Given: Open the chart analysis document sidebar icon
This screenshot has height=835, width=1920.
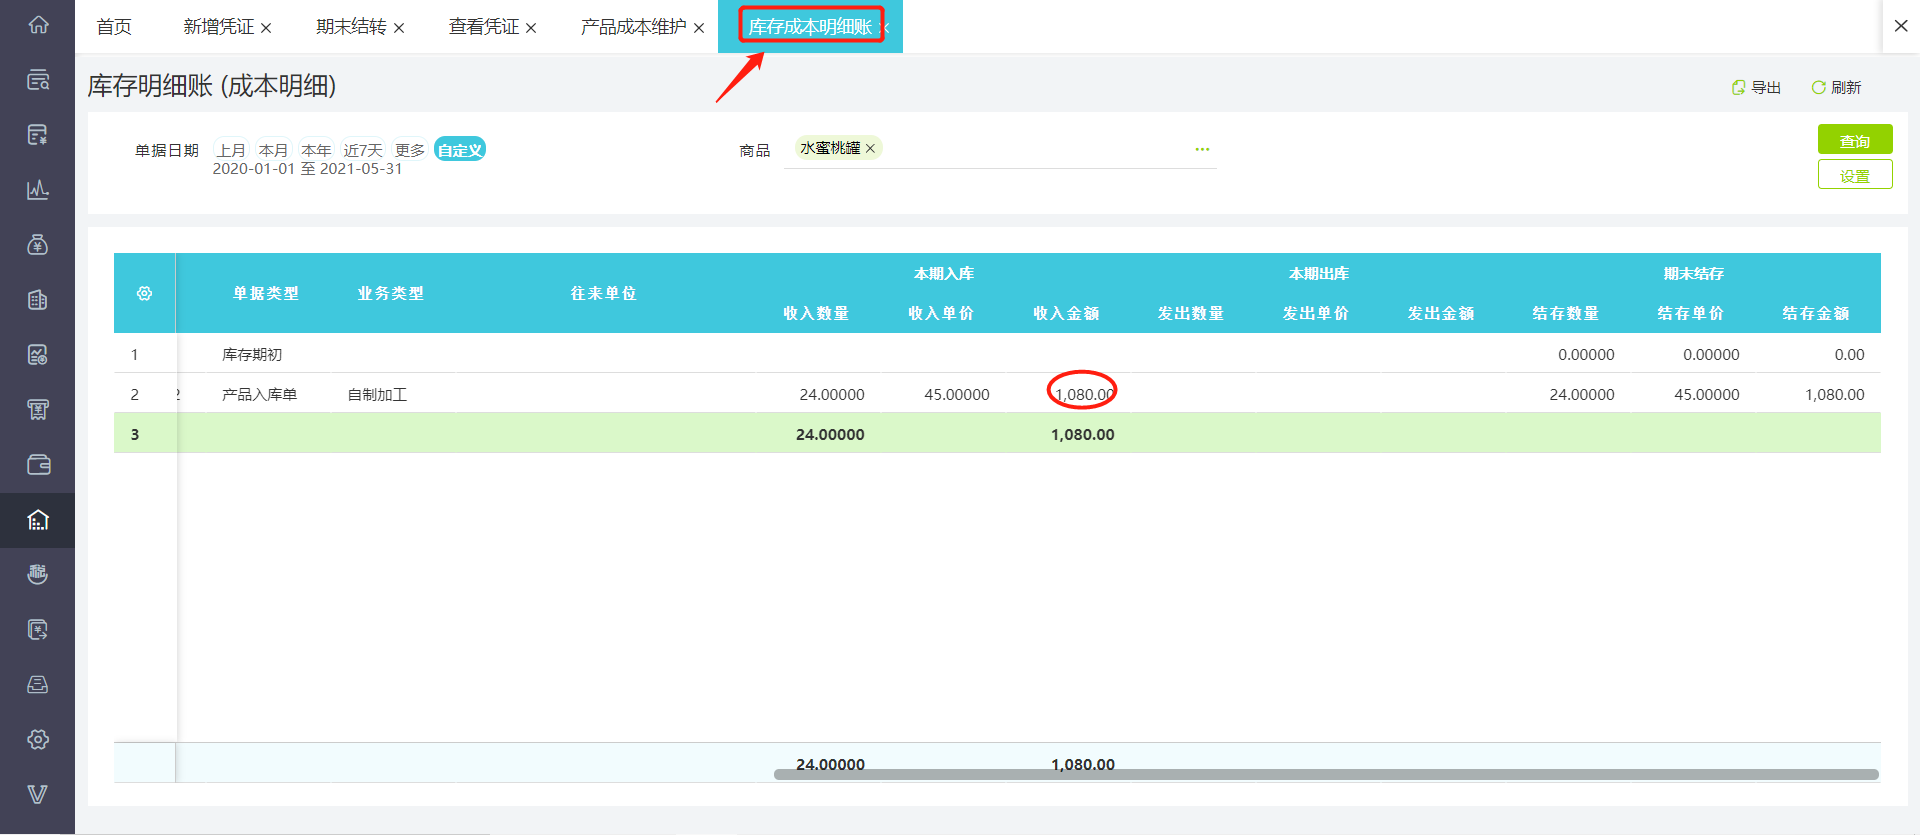Looking at the screenshot, I should coord(38,355).
